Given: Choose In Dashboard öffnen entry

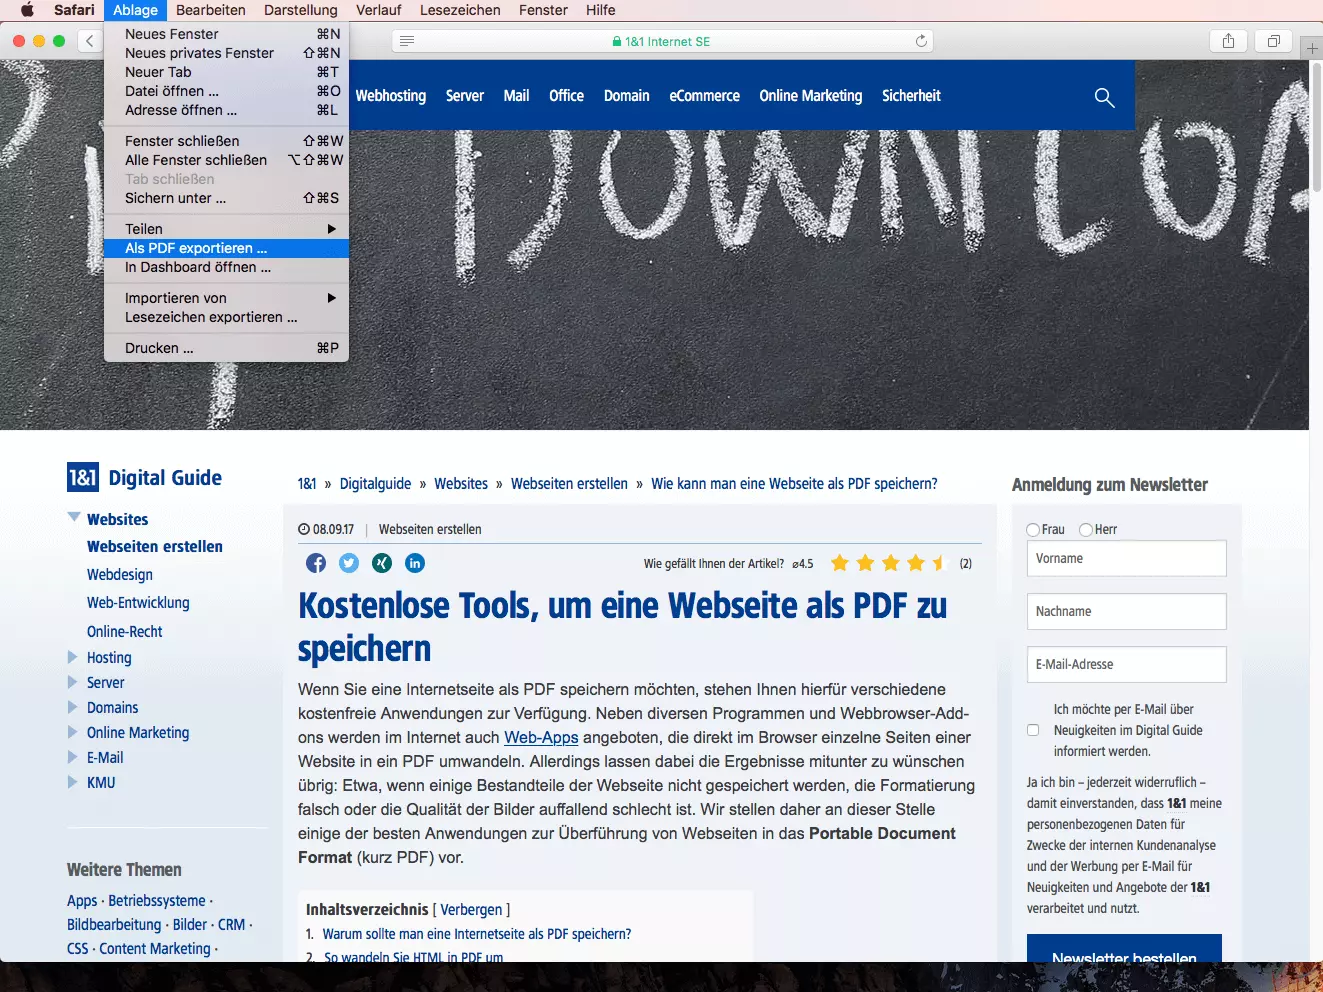Looking at the screenshot, I should [226, 267].
